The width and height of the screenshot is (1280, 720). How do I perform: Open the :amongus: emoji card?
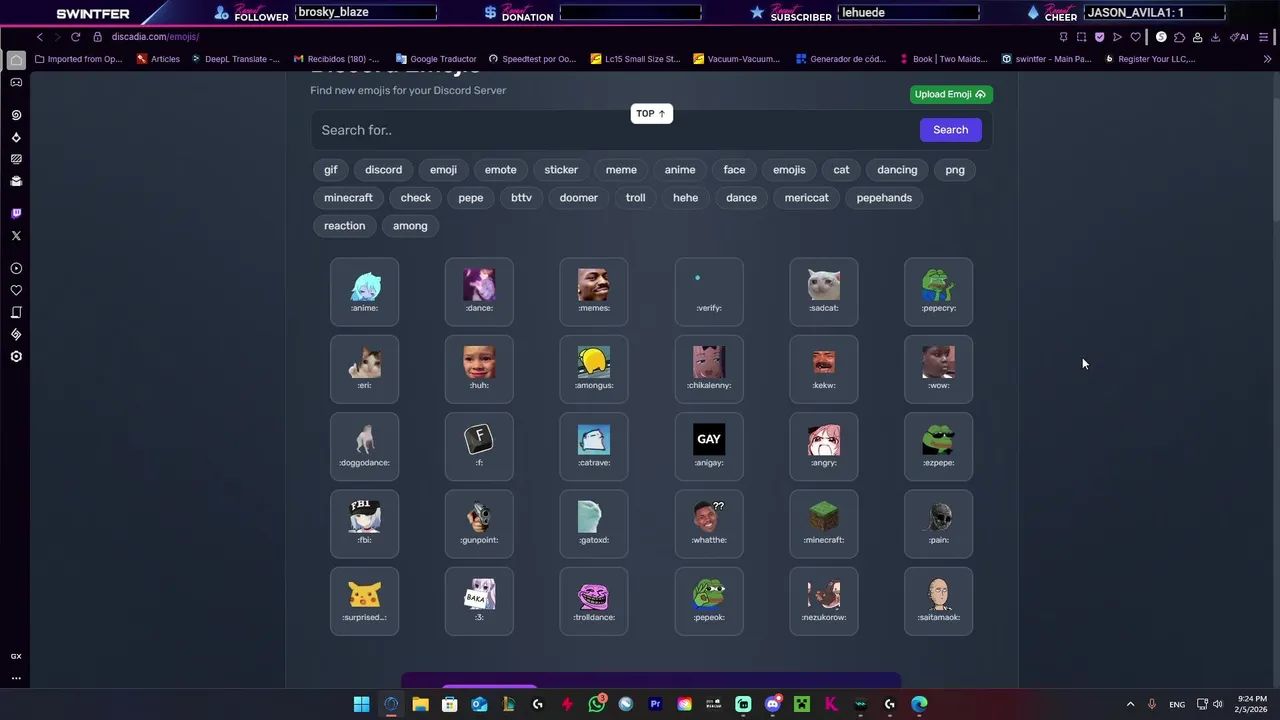[594, 369]
